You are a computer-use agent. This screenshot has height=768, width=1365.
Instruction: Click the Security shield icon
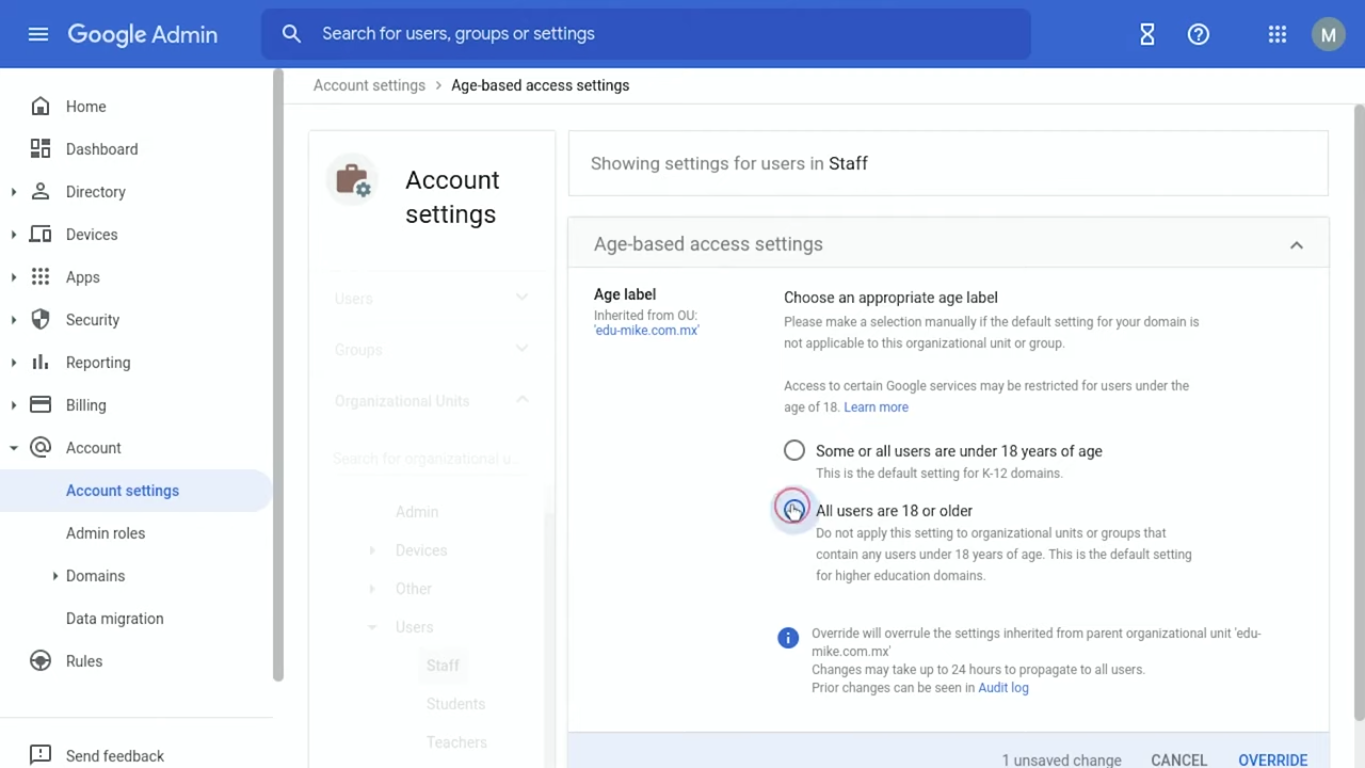(40, 320)
